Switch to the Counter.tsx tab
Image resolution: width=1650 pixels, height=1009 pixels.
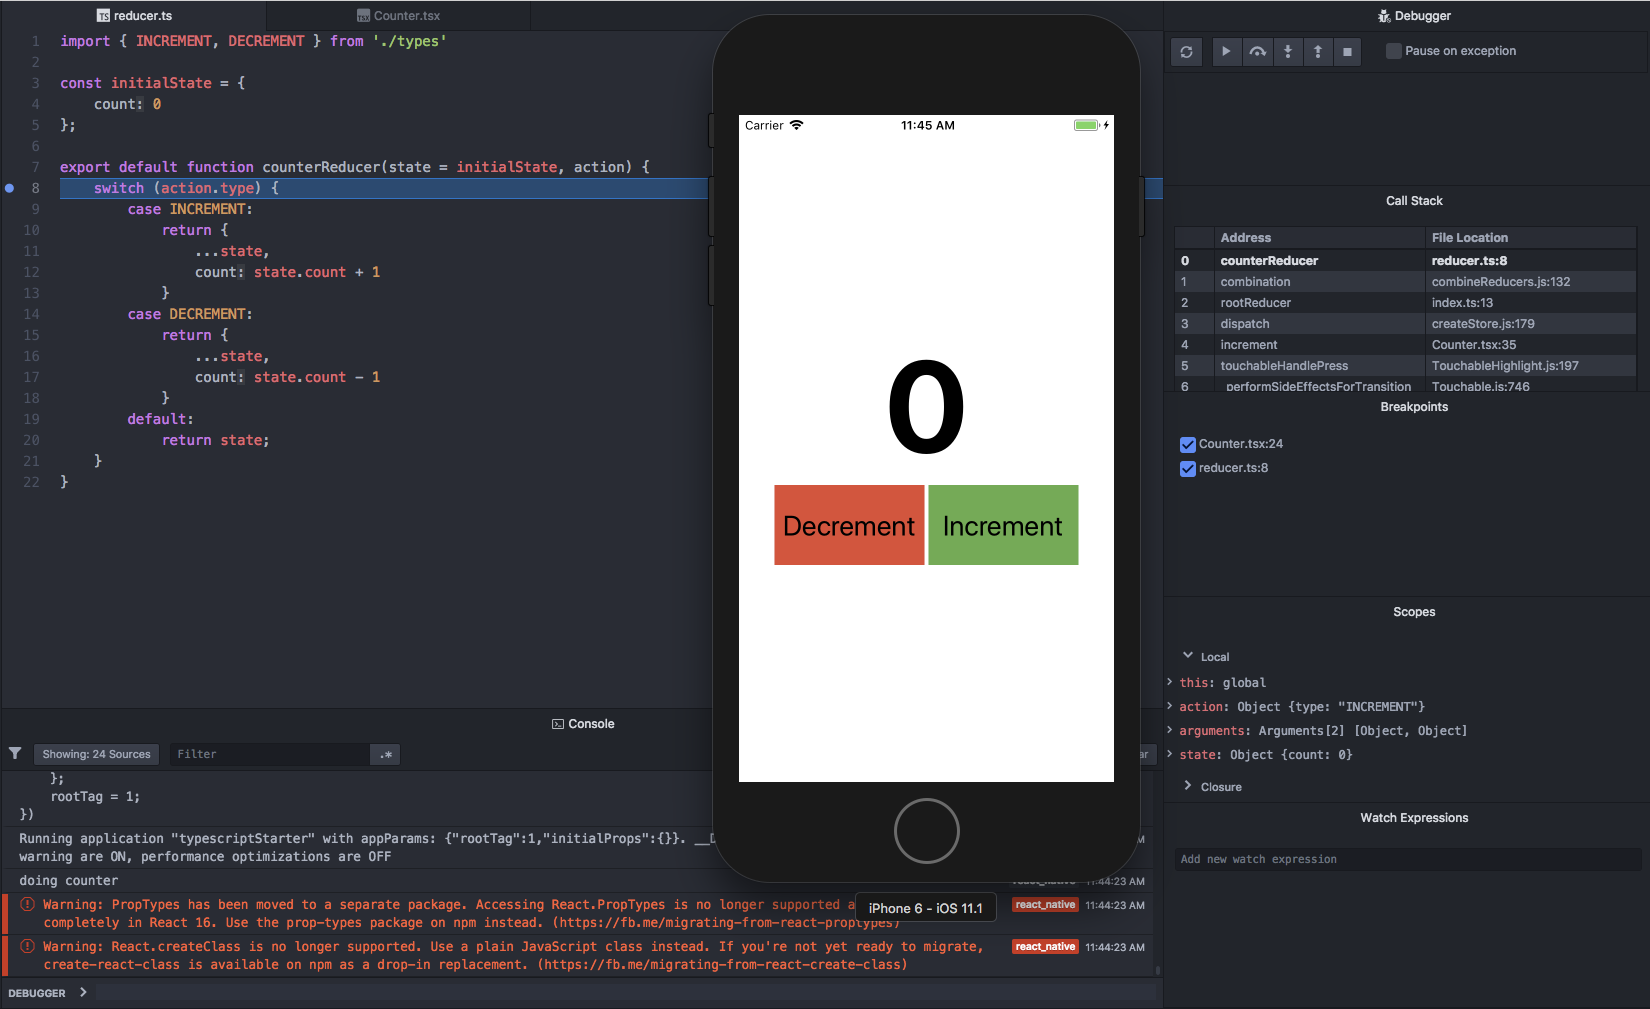398,16
